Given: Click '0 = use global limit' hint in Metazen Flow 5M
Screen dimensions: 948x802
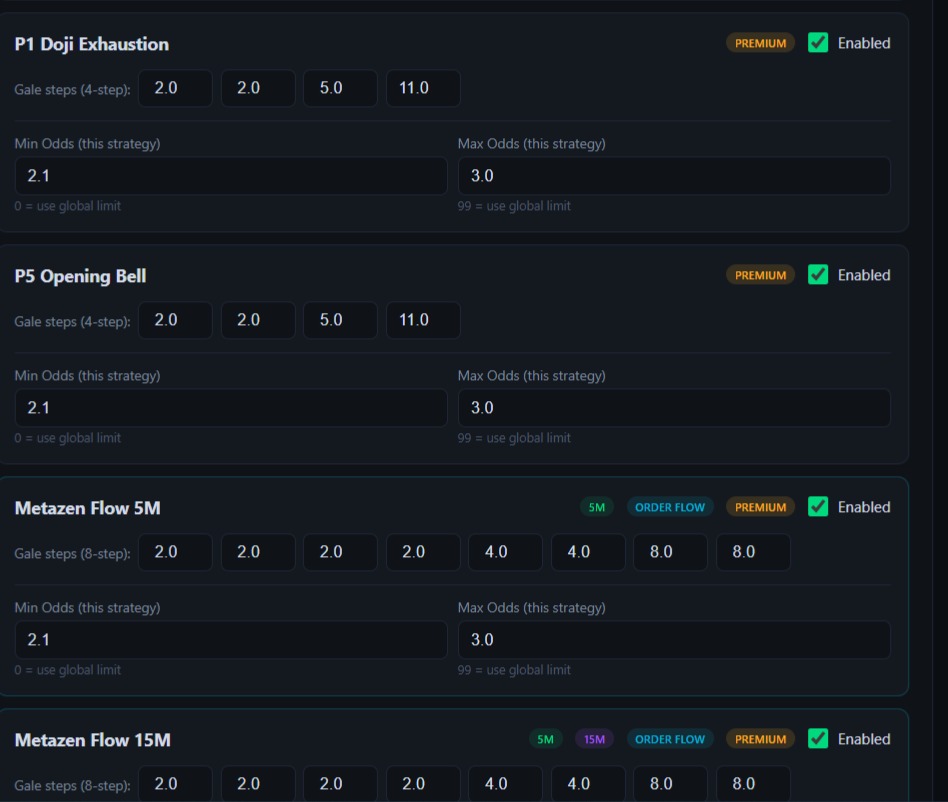Looking at the screenshot, I should (x=68, y=670).
